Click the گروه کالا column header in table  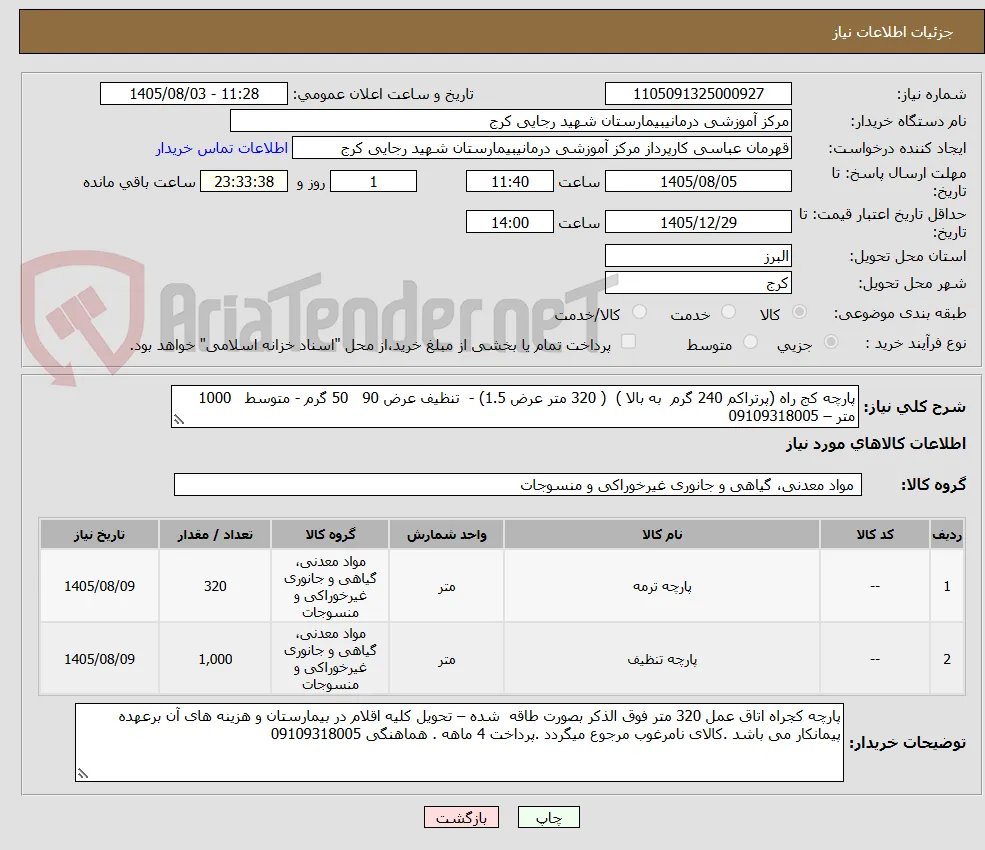[x=330, y=535]
